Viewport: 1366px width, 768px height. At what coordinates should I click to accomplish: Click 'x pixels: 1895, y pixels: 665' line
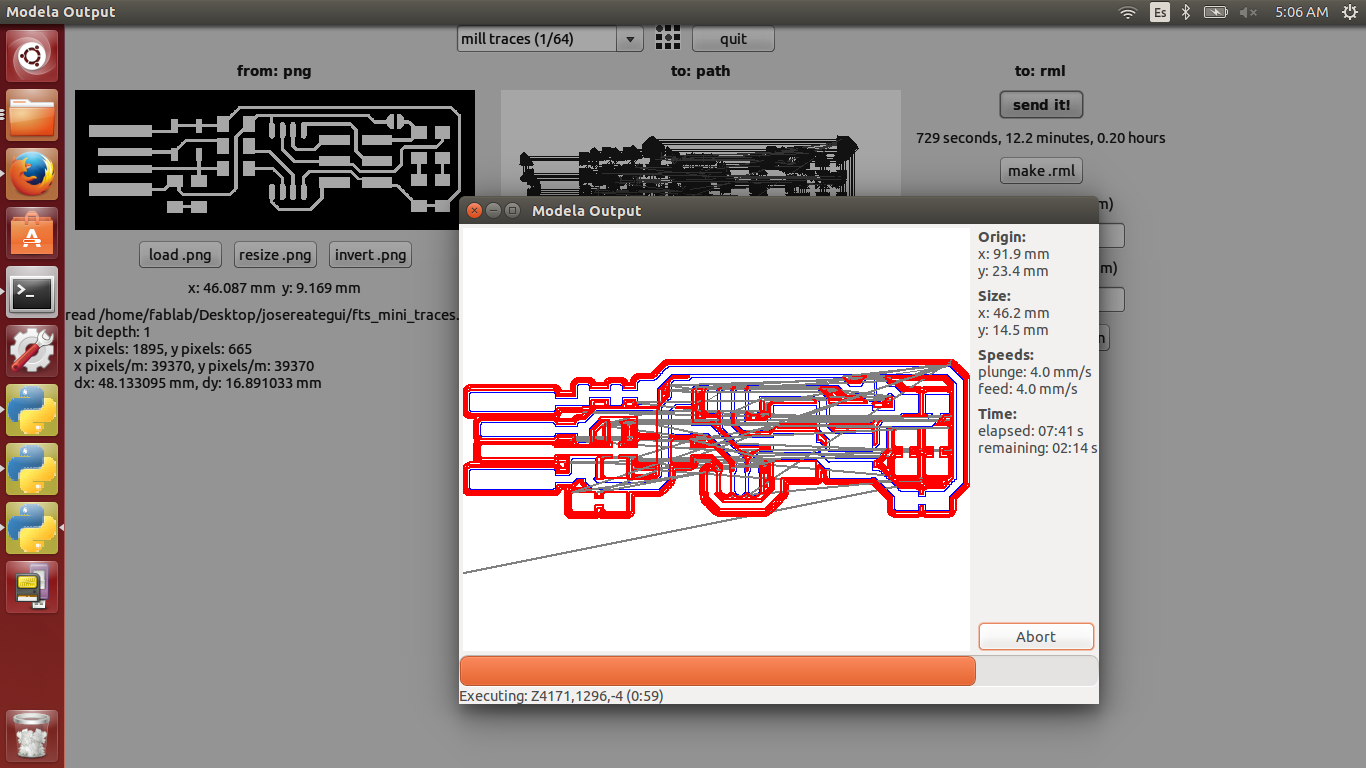click(163, 349)
